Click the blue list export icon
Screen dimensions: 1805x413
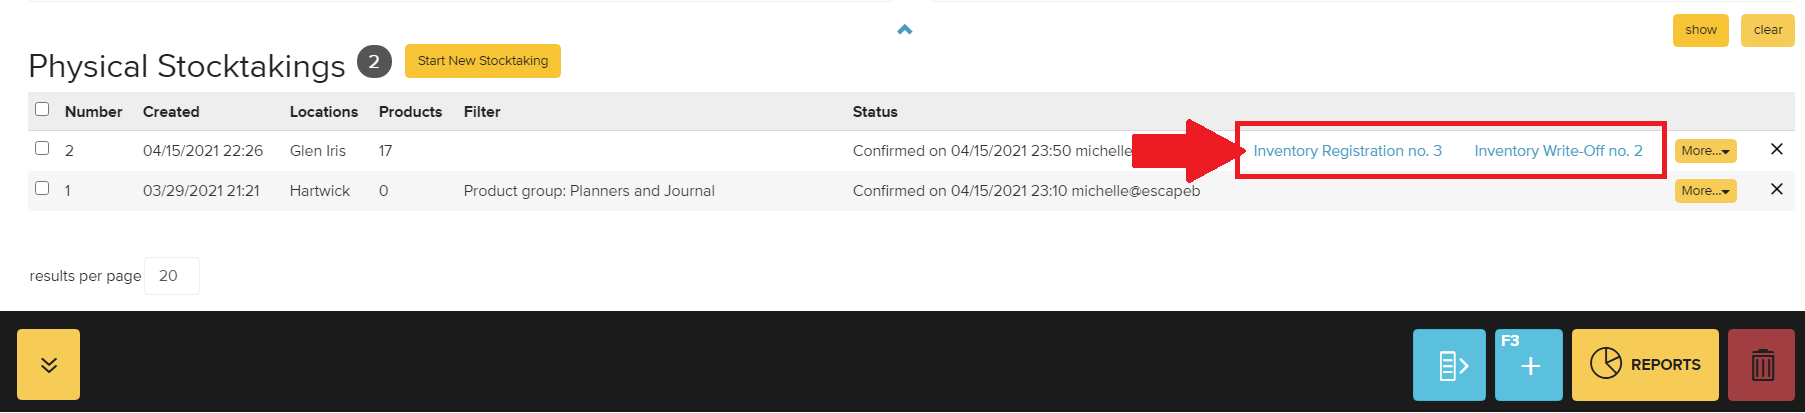pos(1449,365)
